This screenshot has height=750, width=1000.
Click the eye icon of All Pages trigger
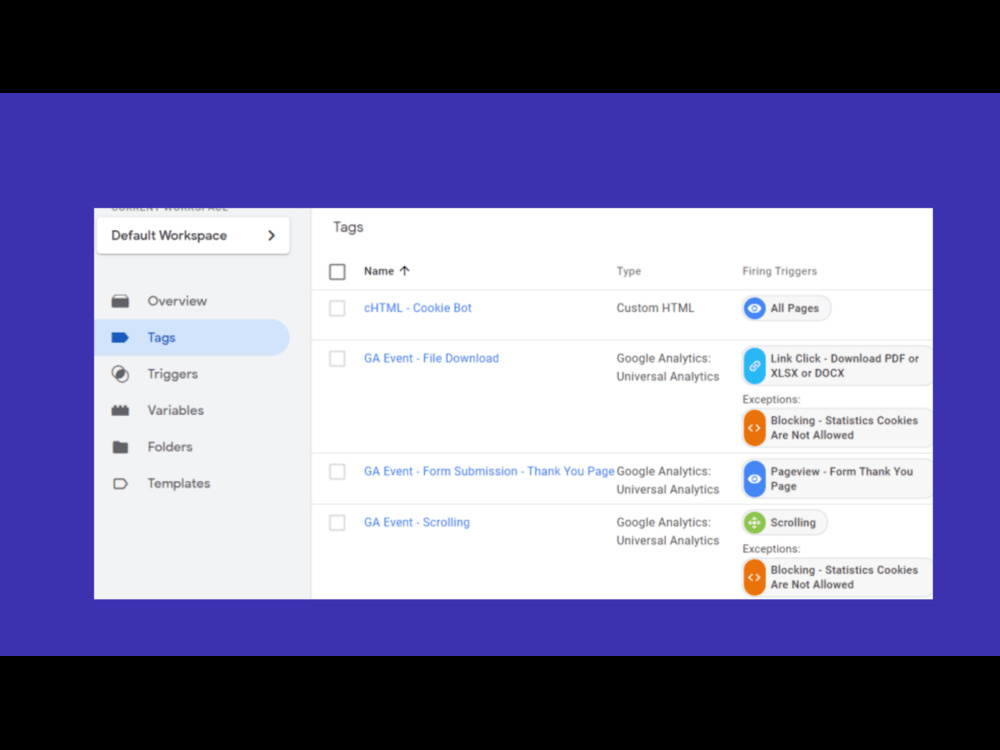[x=754, y=309]
